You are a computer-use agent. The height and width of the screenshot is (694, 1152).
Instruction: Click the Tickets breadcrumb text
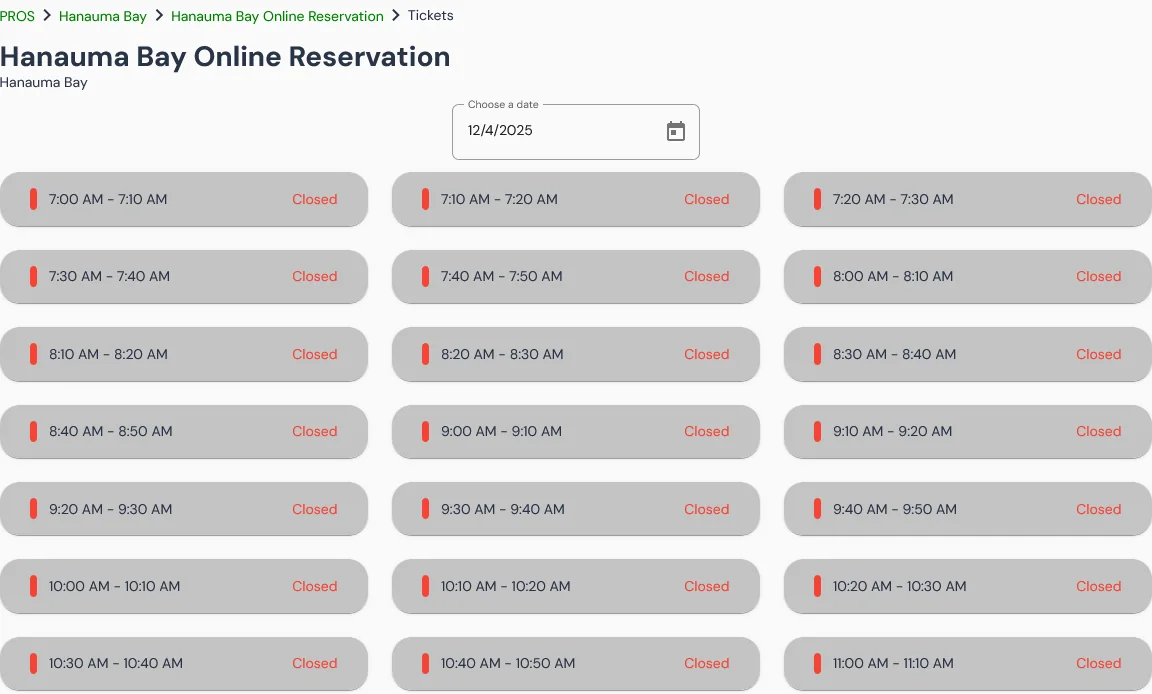pos(431,15)
